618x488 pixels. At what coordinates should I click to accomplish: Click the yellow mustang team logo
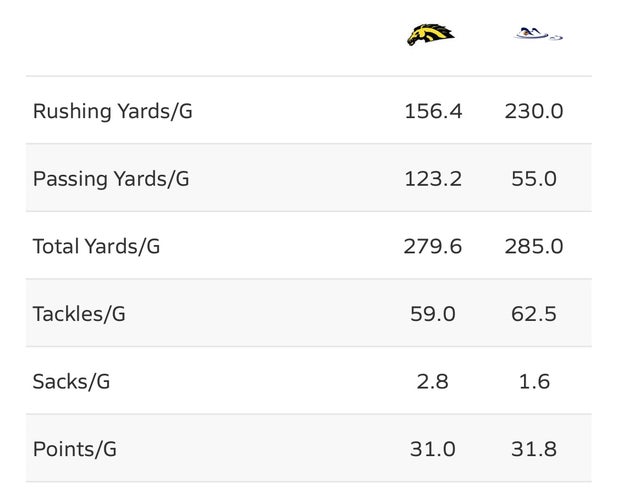pos(431,35)
